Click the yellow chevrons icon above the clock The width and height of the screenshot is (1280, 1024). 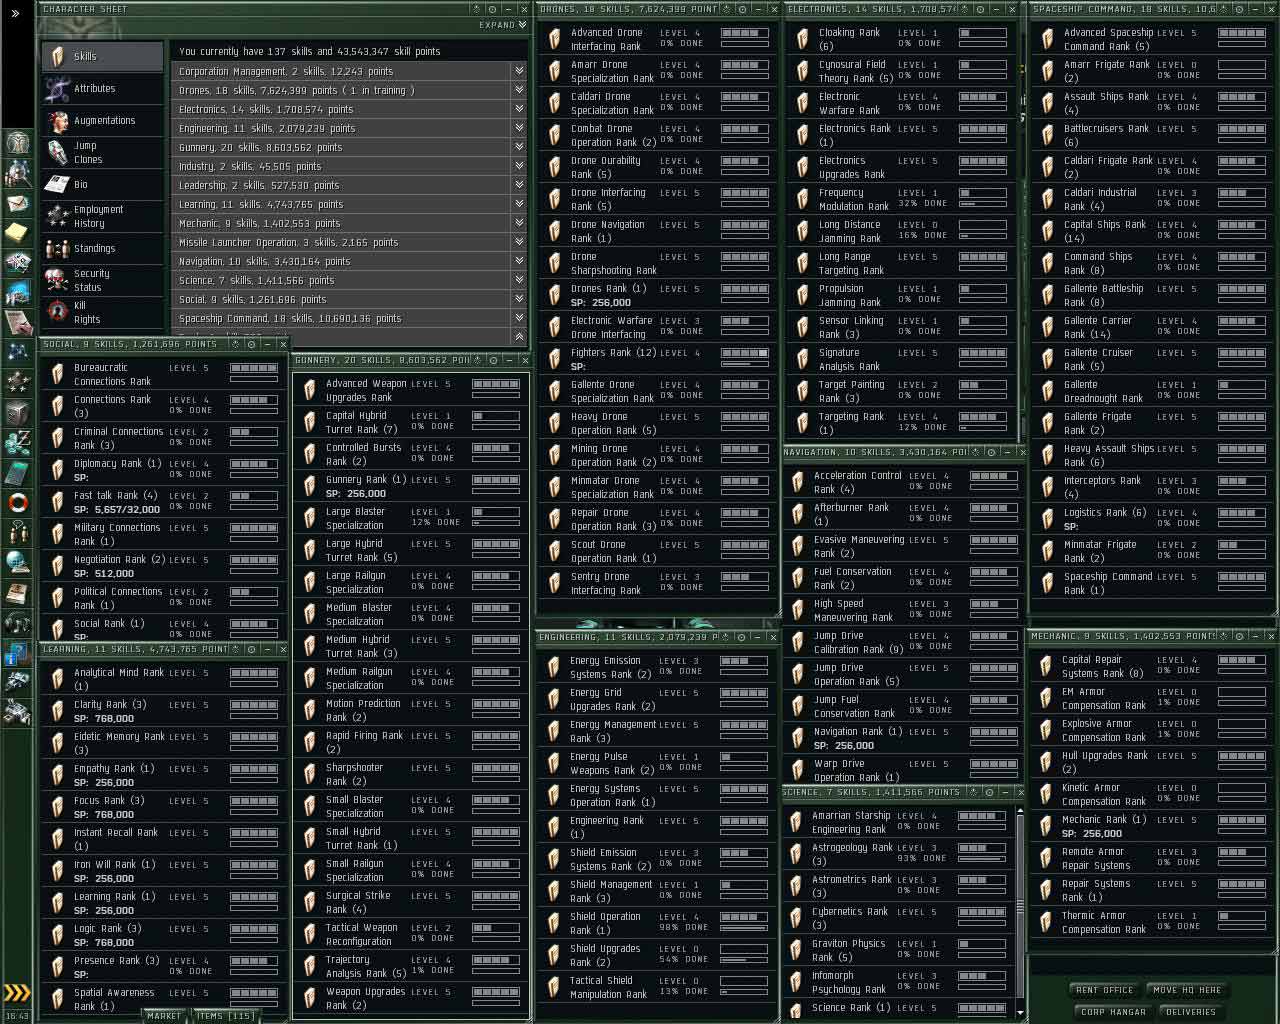coord(17,993)
